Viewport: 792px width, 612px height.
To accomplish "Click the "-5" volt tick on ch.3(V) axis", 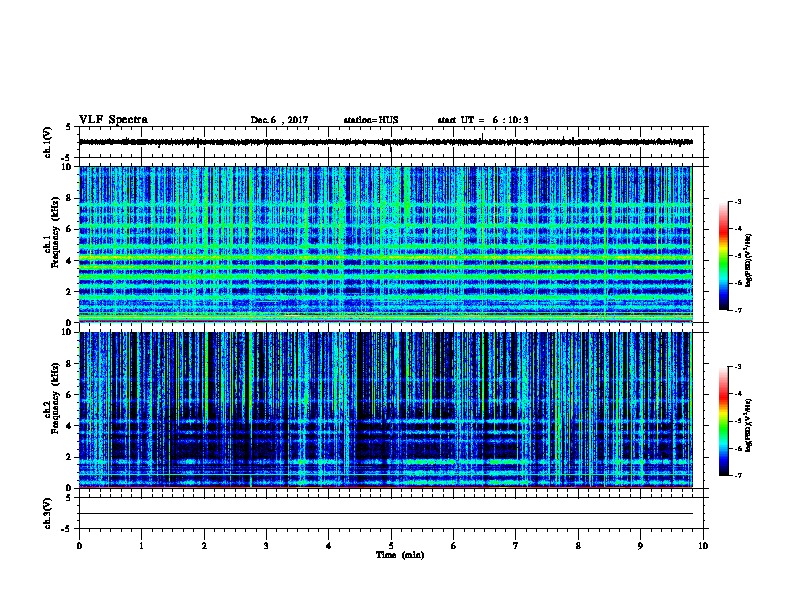I will click(x=67, y=529).
